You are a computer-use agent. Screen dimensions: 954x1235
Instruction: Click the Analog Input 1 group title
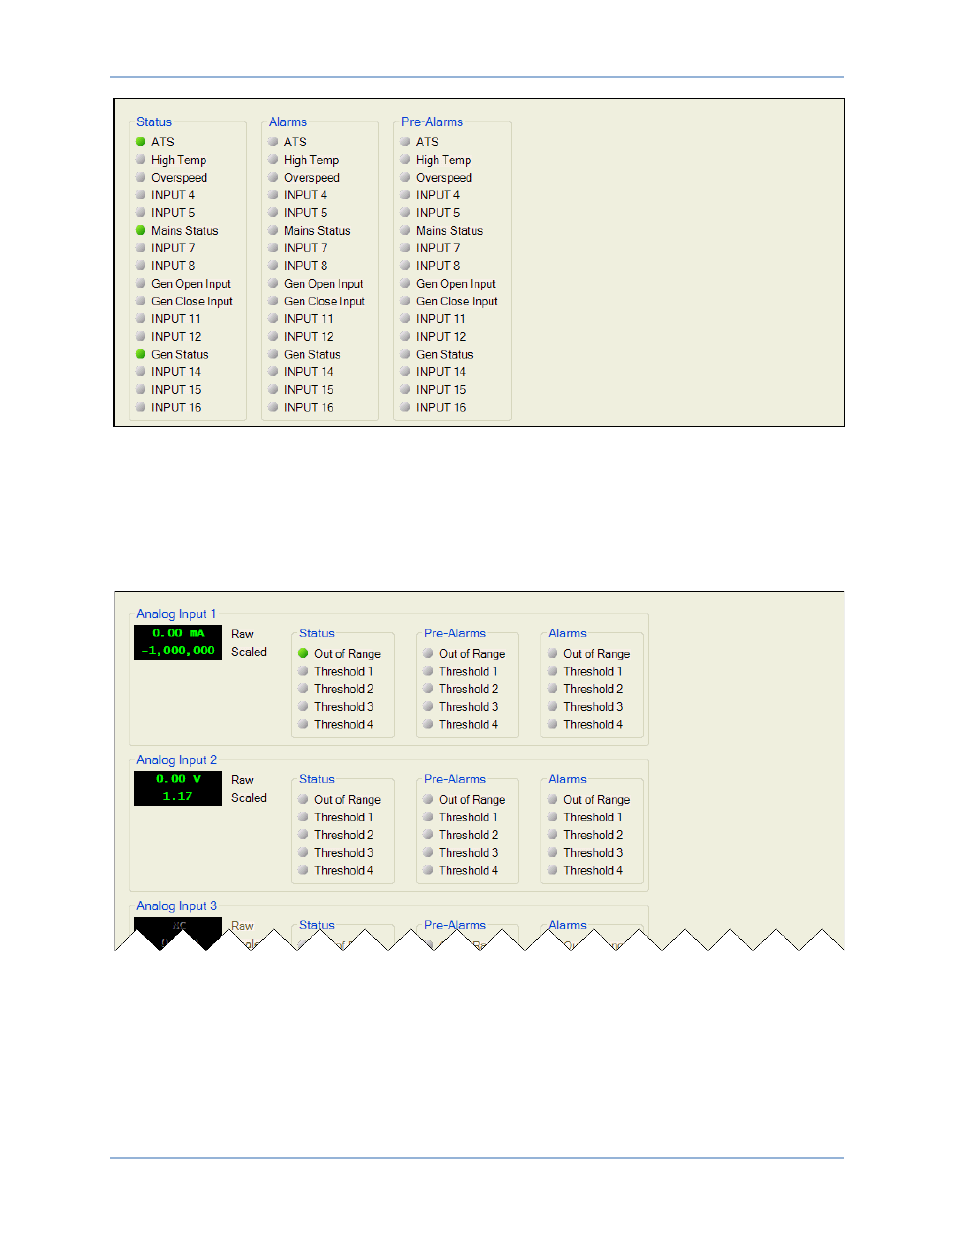(176, 614)
